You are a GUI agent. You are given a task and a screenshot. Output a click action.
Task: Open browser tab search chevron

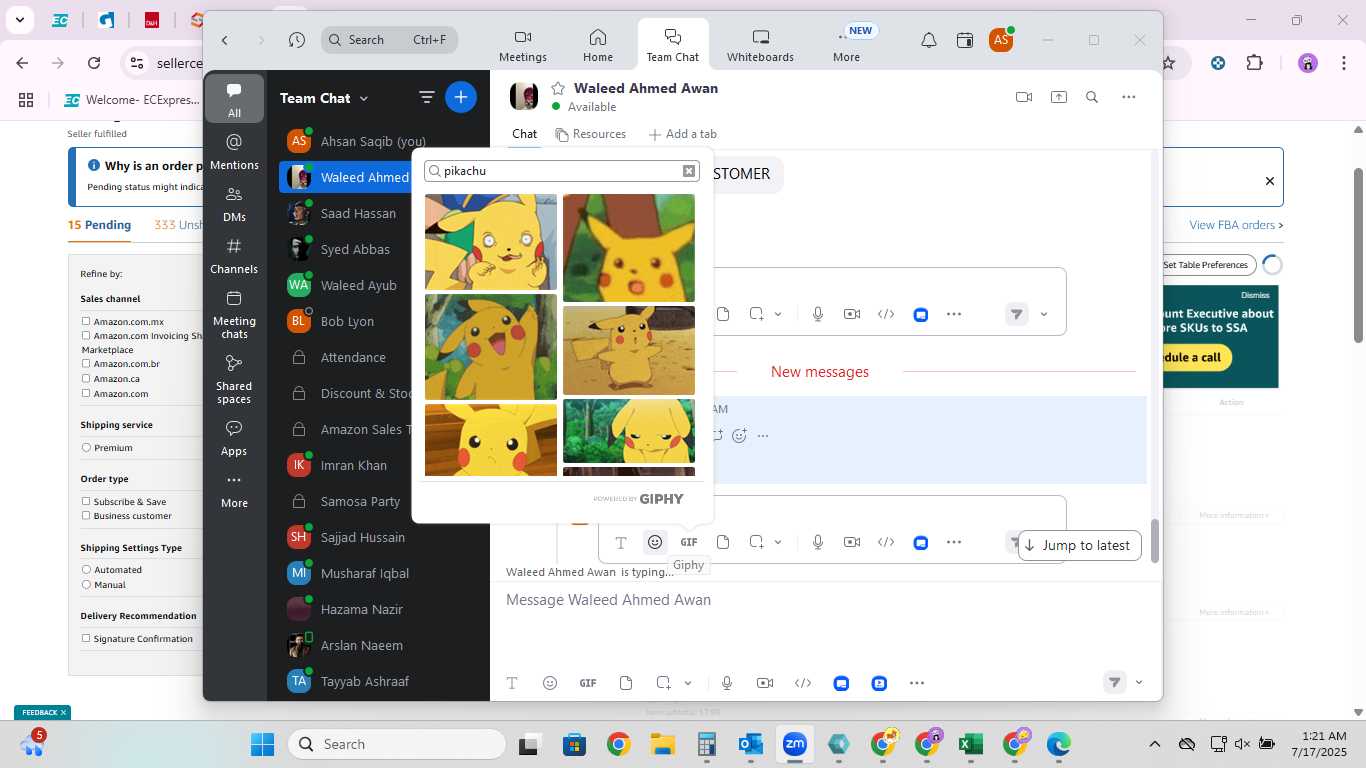pos(19,19)
